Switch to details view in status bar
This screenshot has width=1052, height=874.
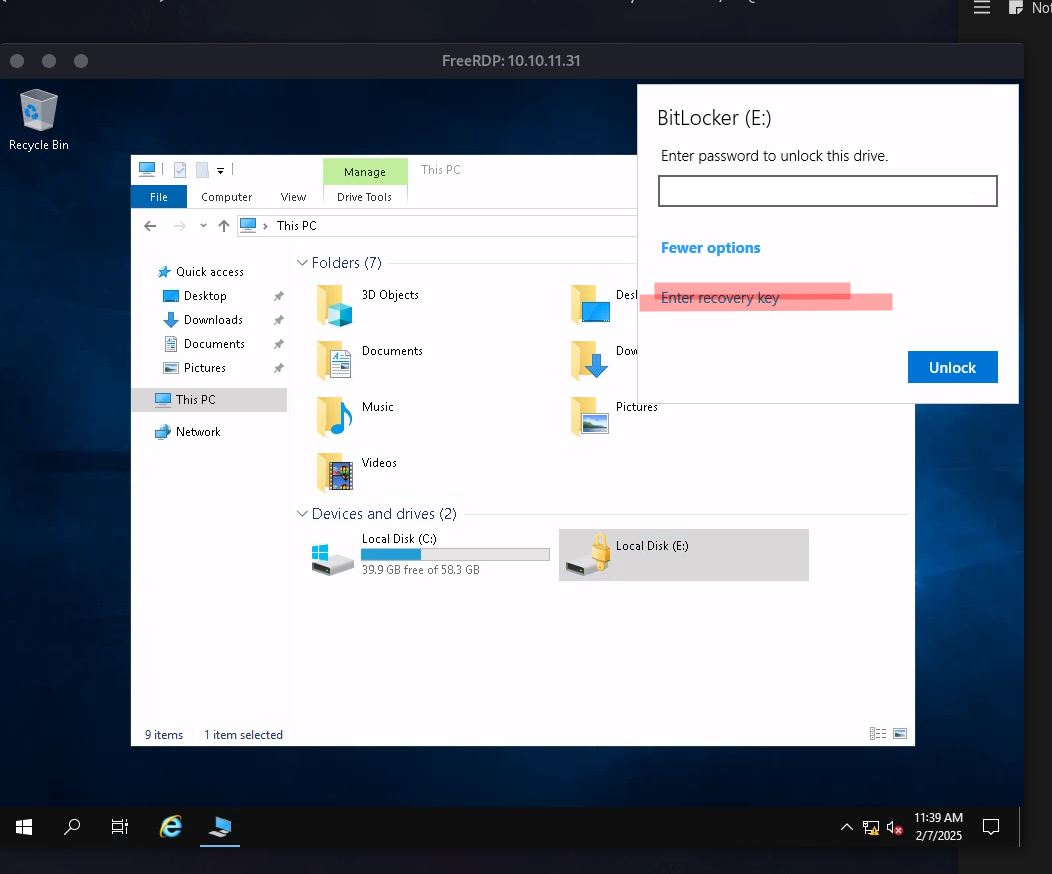[x=878, y=734]
